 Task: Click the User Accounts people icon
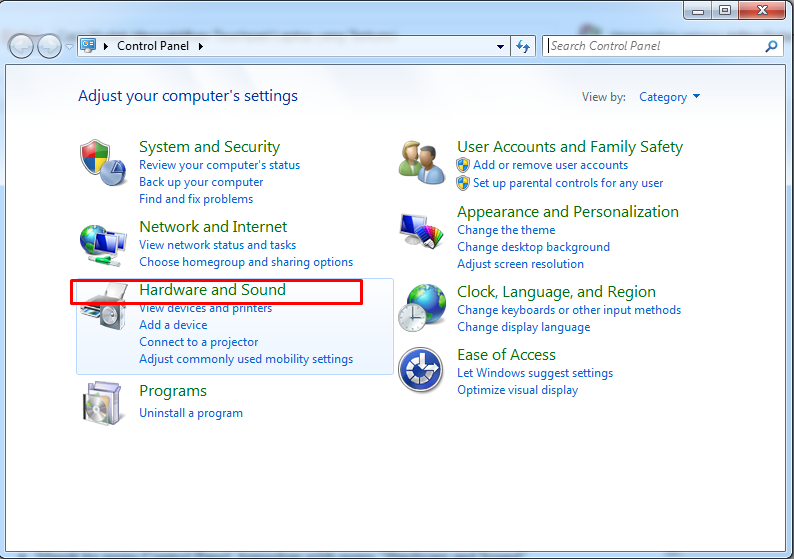click(x=422, y=163)
